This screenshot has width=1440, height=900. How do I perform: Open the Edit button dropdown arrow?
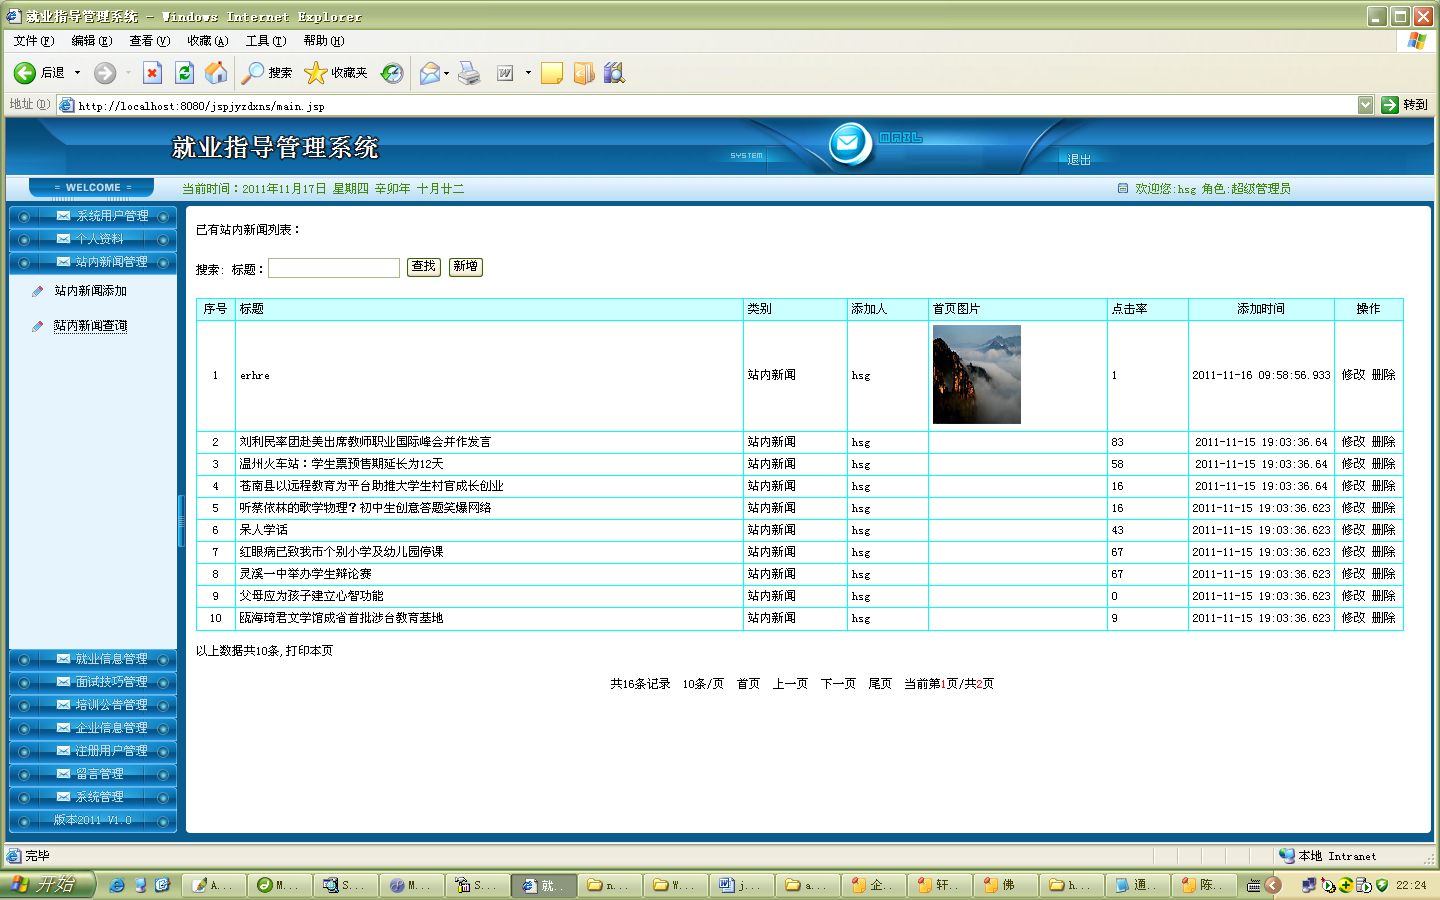pos(528,73)
